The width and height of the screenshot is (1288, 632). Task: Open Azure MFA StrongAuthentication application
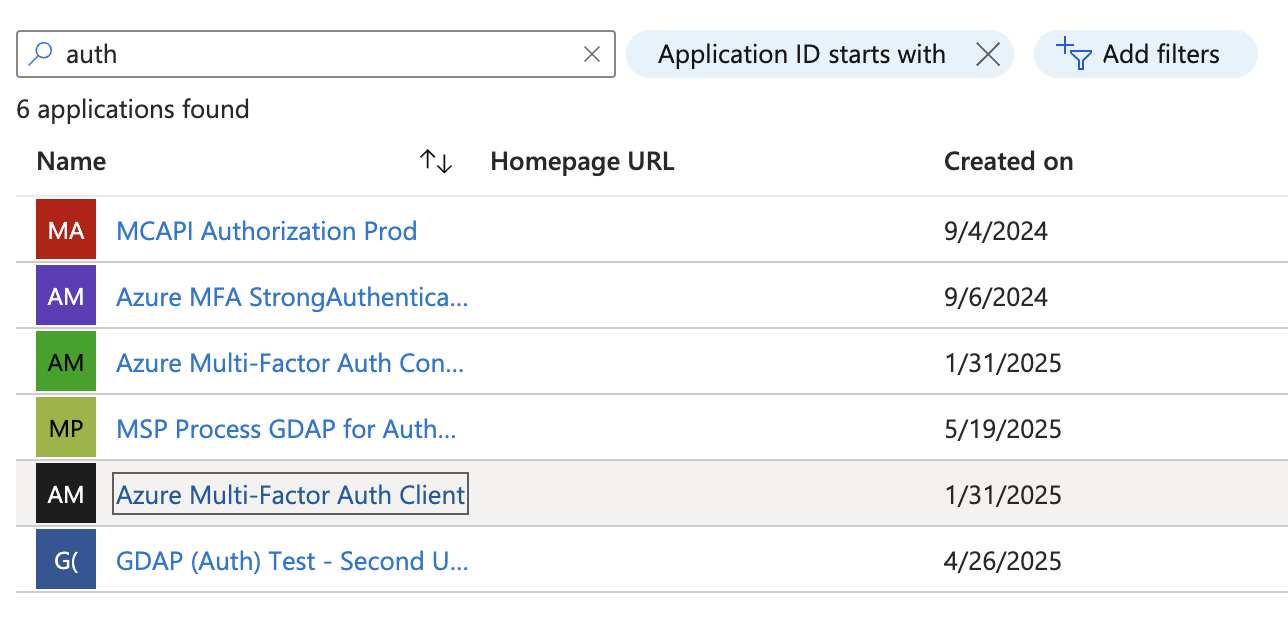click(292, 297)
